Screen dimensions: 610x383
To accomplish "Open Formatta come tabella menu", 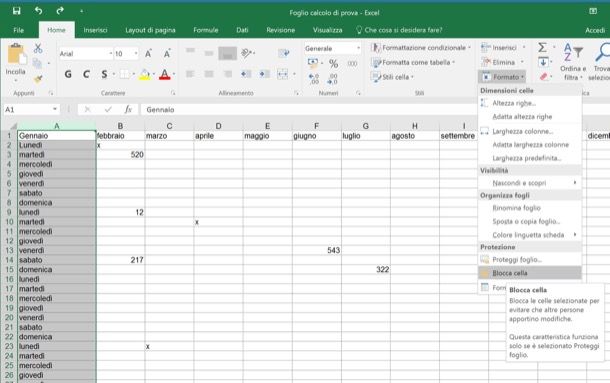I will tap(413, 62).
